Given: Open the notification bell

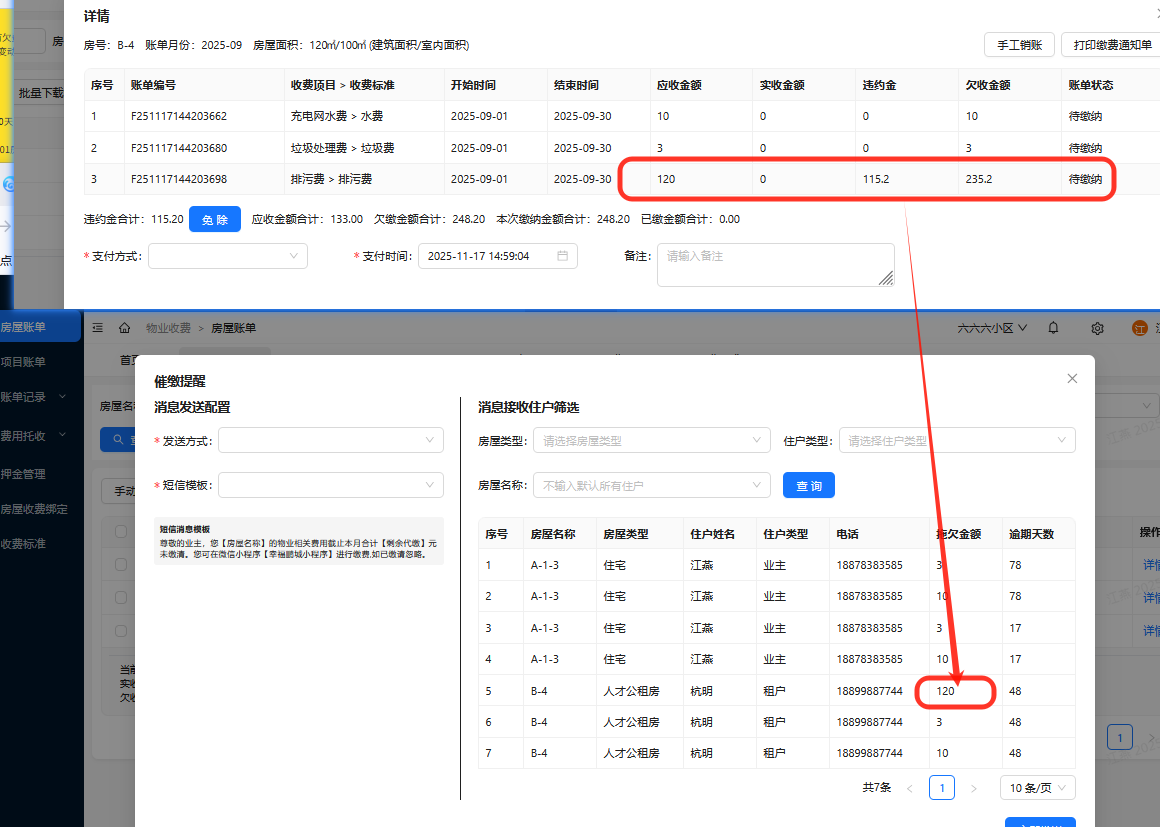Looking at the screenshot, I should pos(1053,328).
